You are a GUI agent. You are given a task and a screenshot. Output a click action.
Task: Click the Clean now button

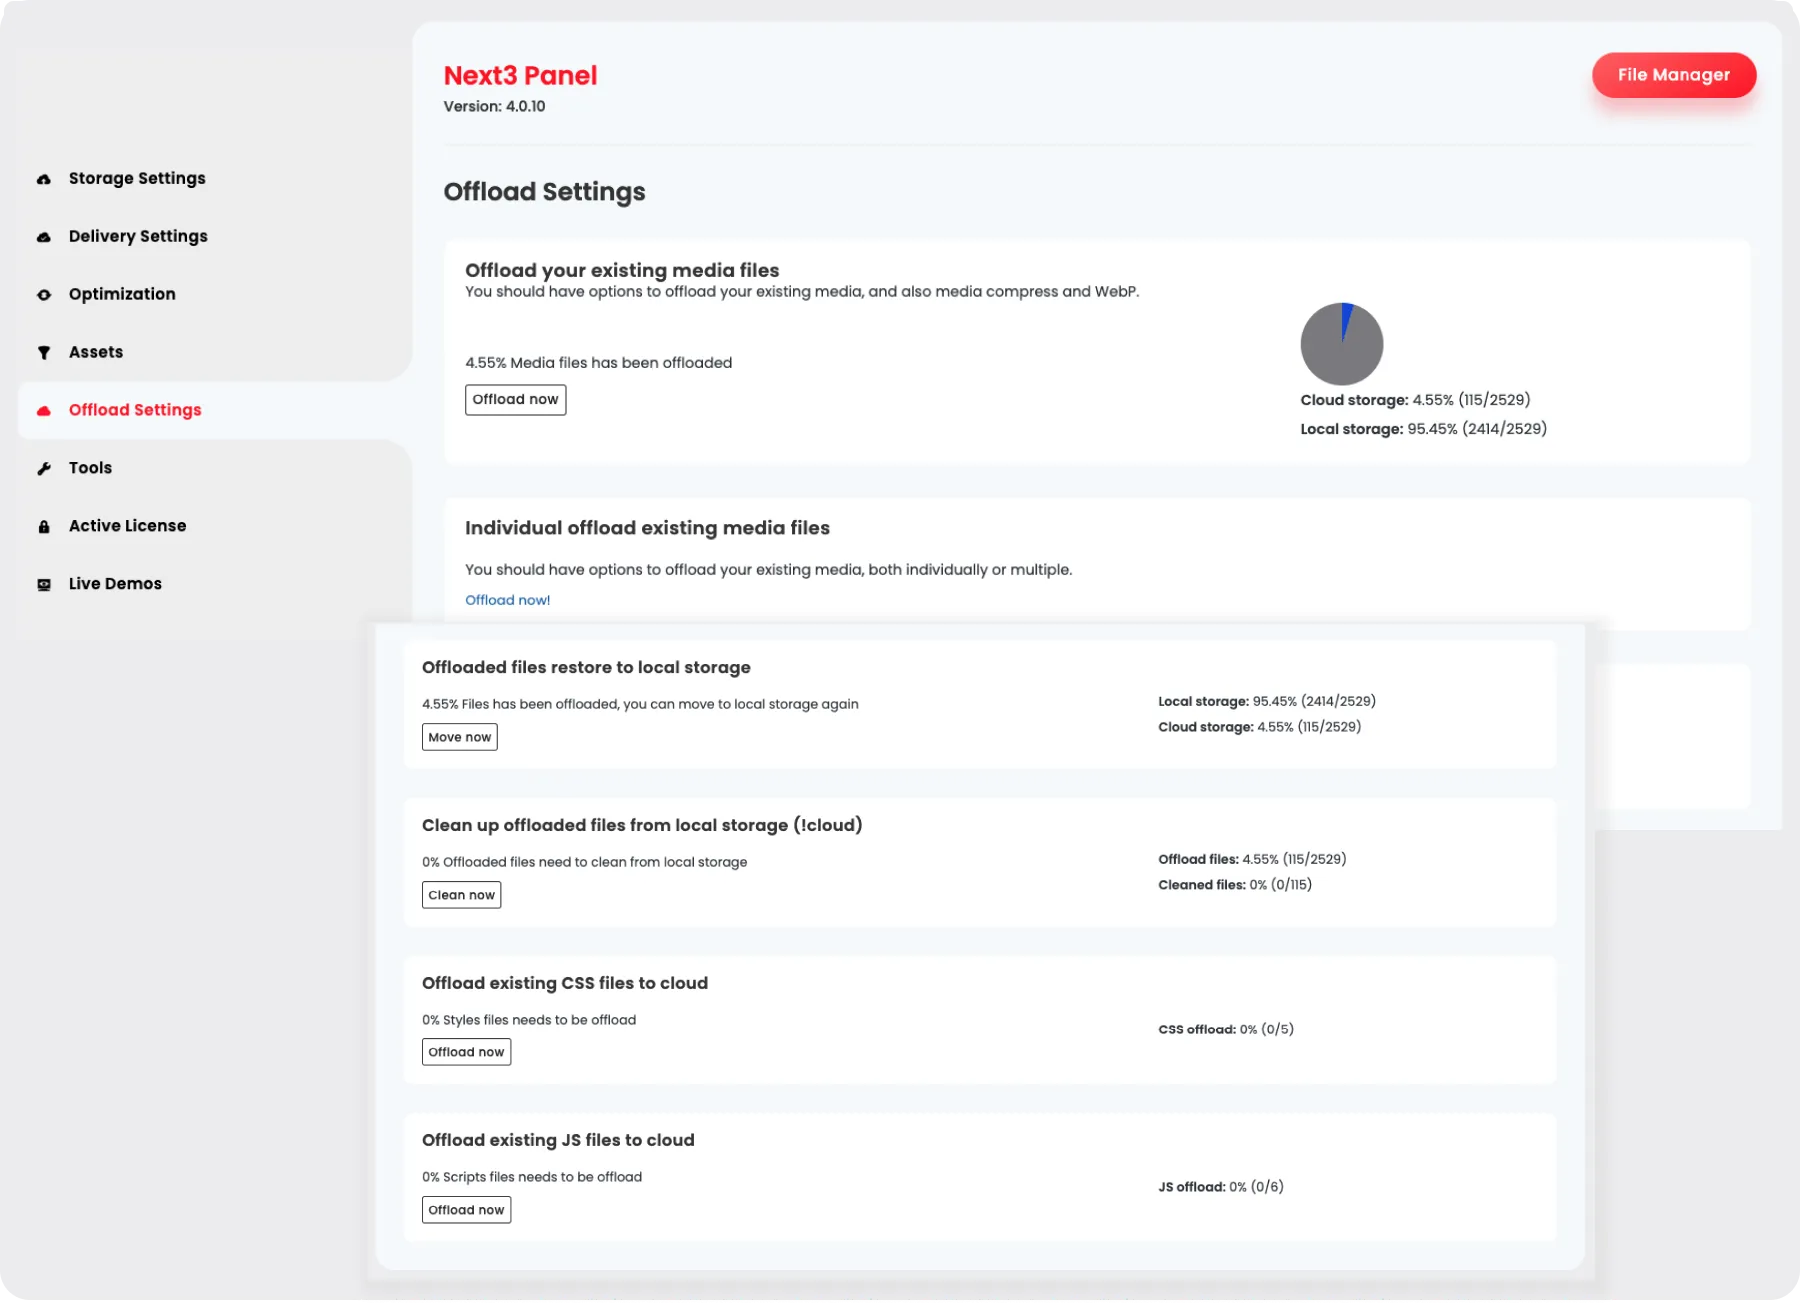pyautogui.click(x=461, y=895)
